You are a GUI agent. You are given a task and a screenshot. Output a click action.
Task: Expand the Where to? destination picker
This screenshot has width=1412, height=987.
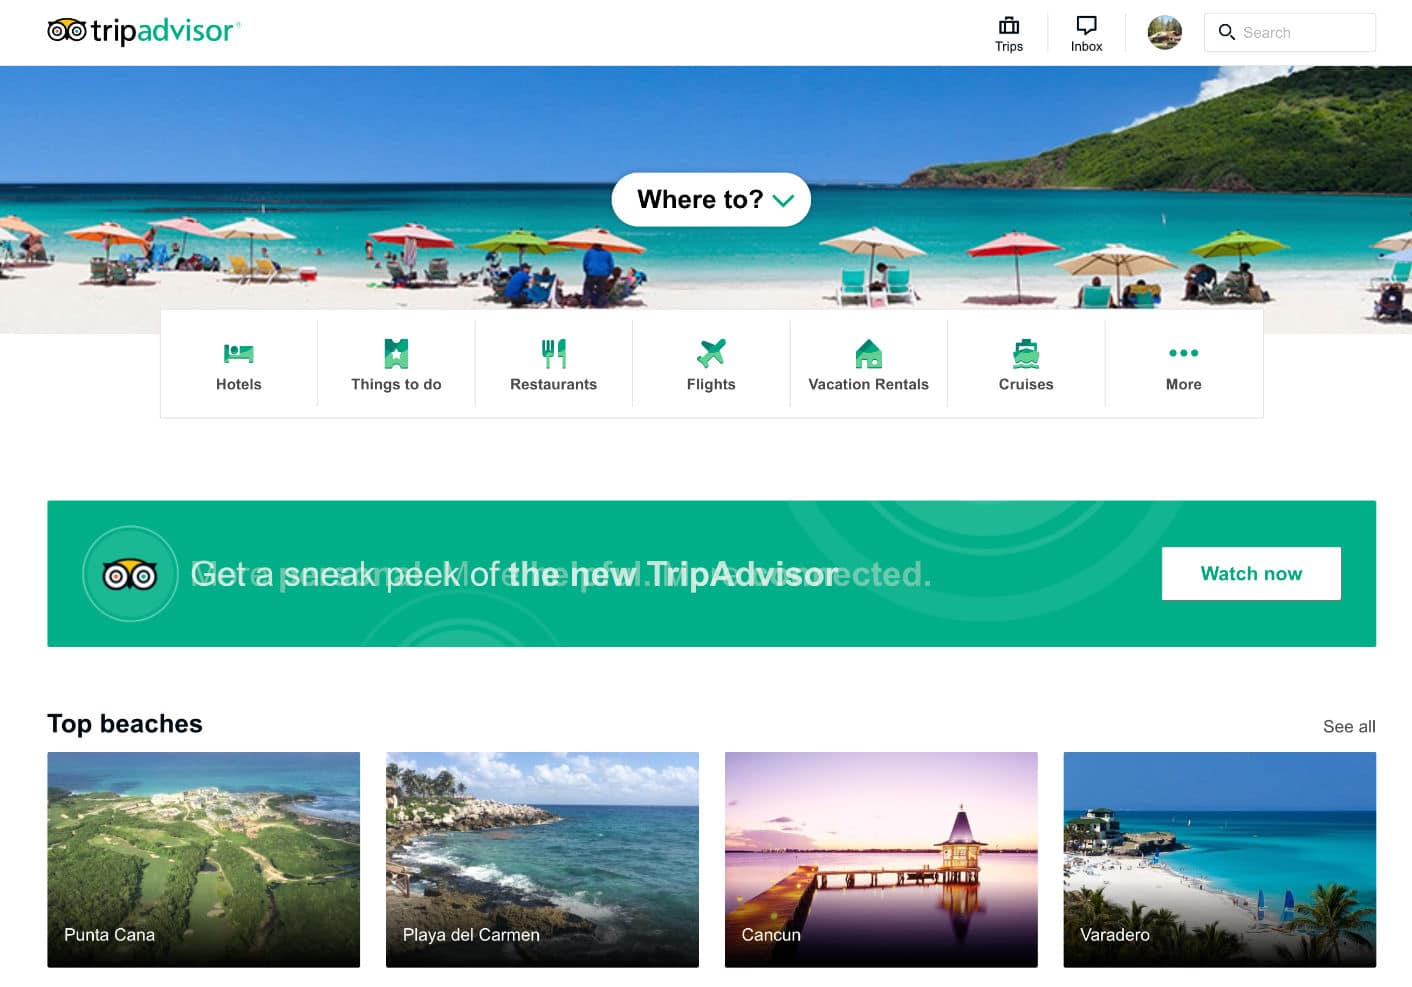tap(710, 199)
